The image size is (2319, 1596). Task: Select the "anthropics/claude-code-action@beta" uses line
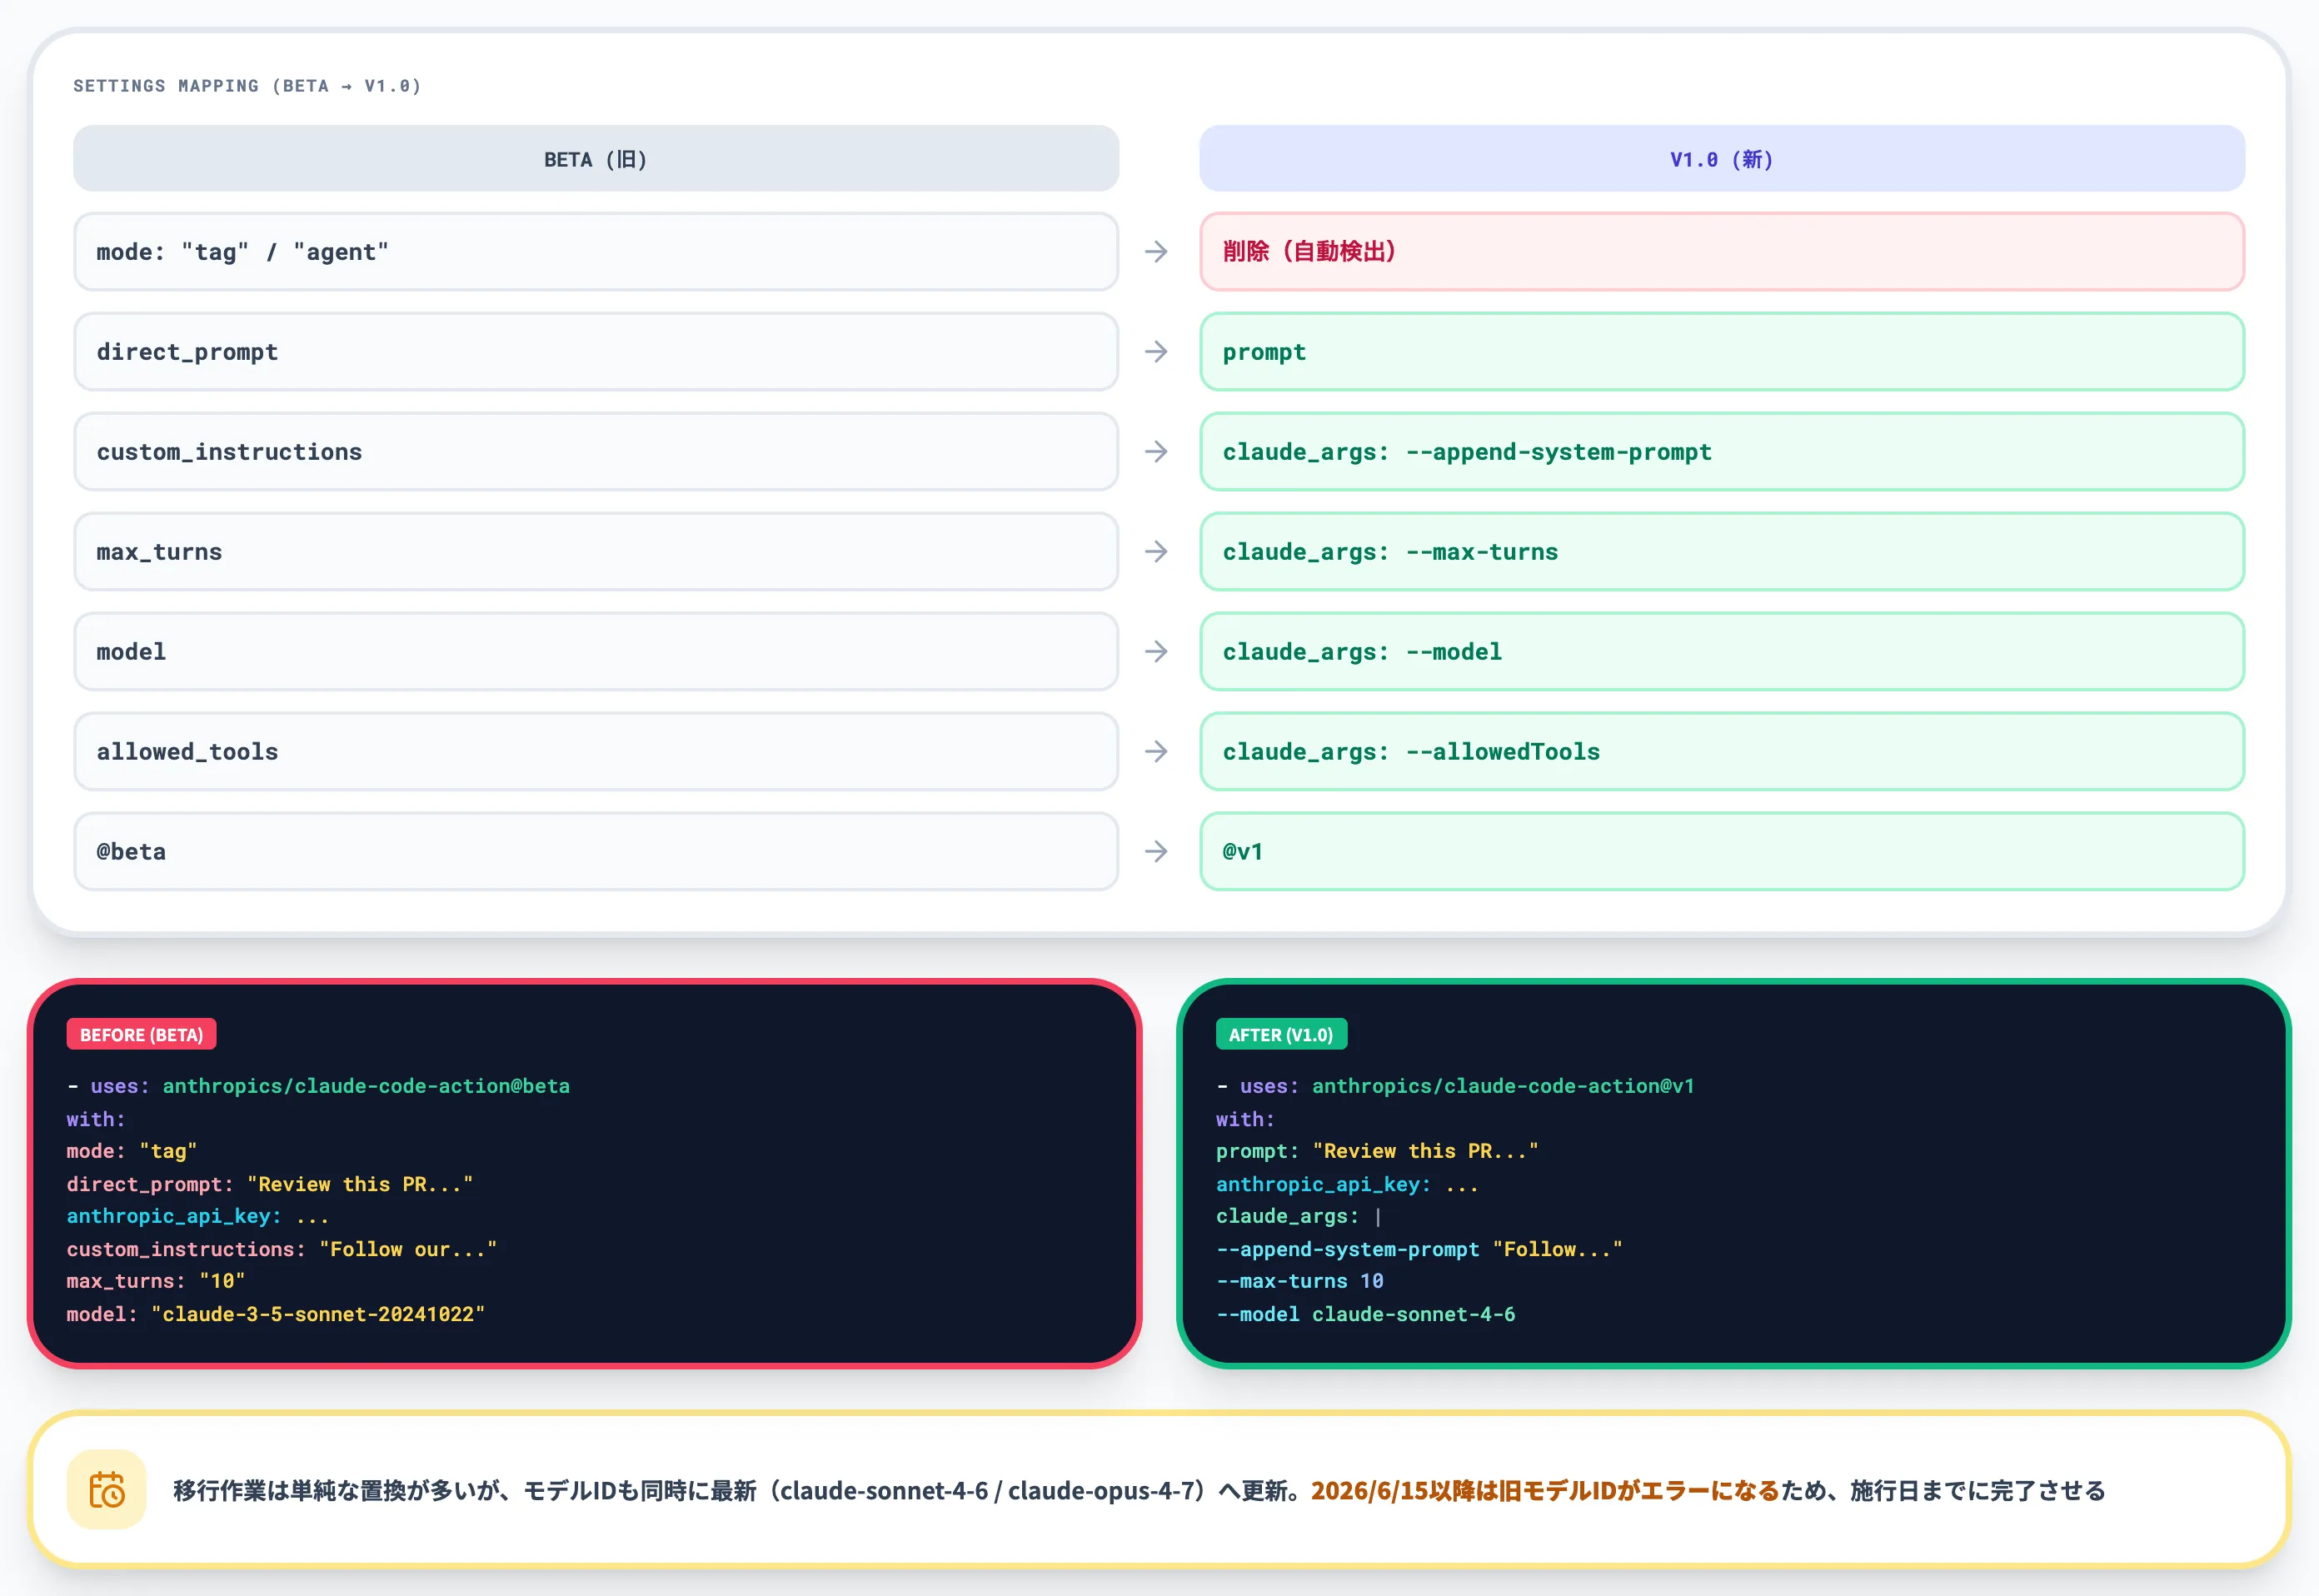pyautogui.click(x=318, y=1086)
